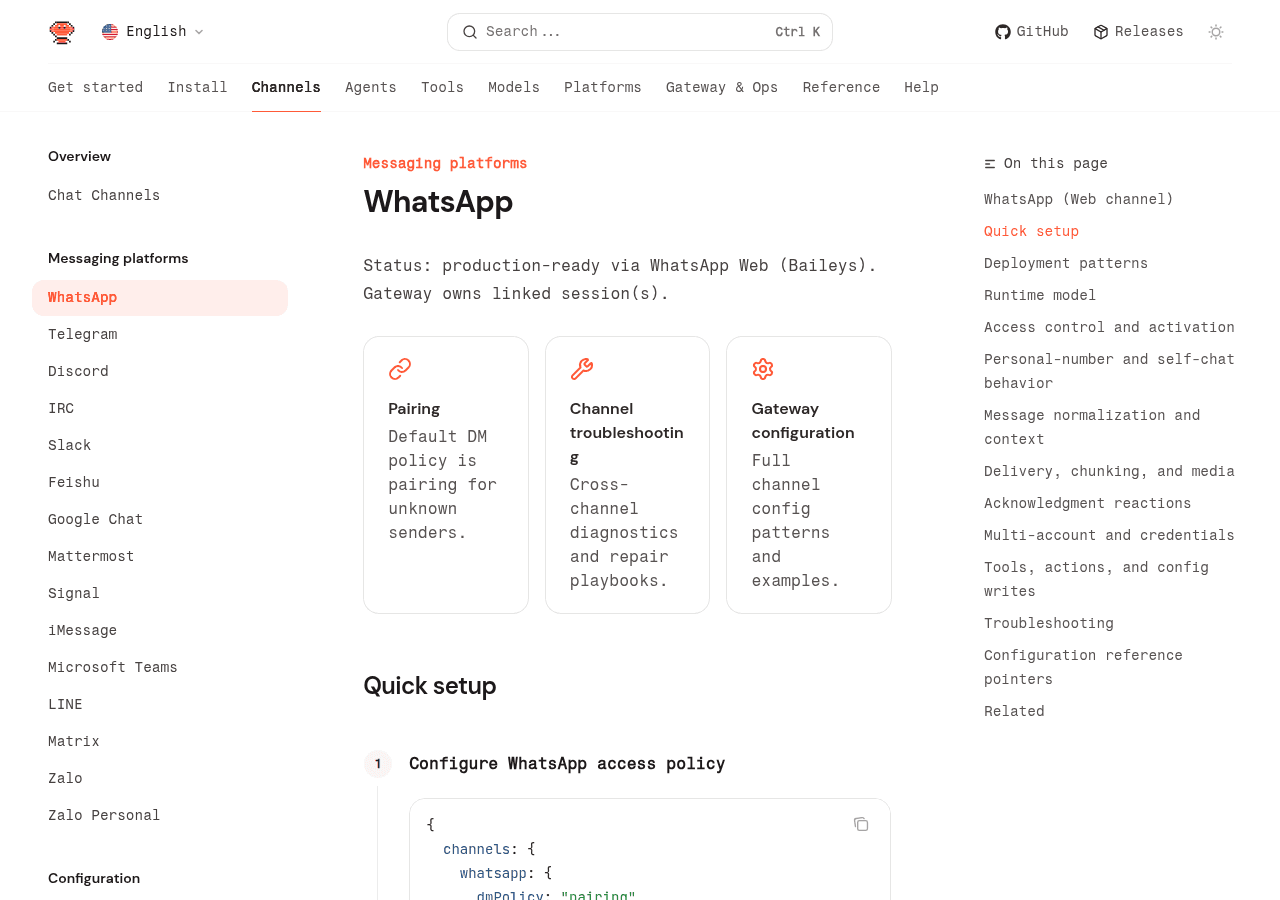
Task: Jump to Quick setup via the page outline
Action: click(1031, 229)
